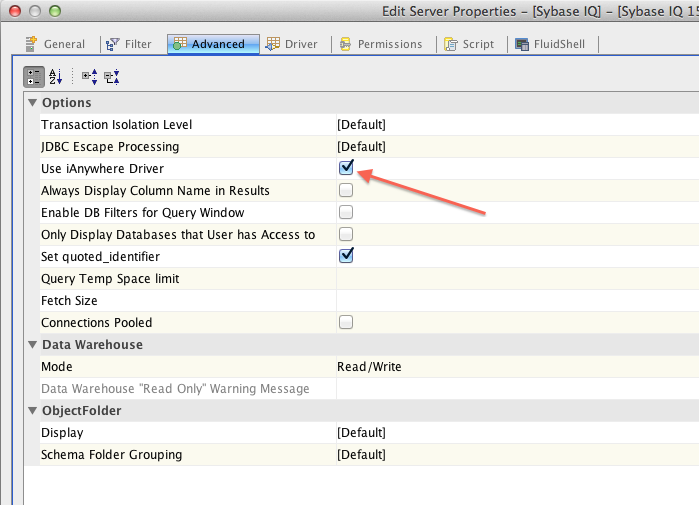The width and height of the screenshot is (699, 505).
Task: Select the Script tab
Action: pyautogui.click(x=469, y=44)
